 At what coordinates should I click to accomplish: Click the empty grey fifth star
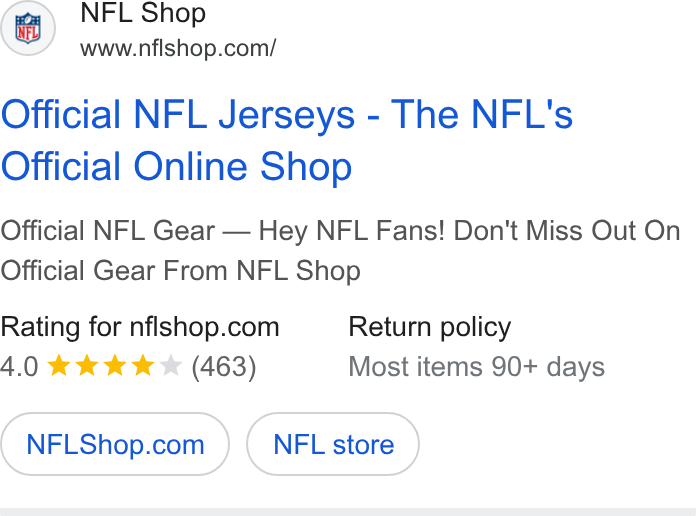point(171,365)
